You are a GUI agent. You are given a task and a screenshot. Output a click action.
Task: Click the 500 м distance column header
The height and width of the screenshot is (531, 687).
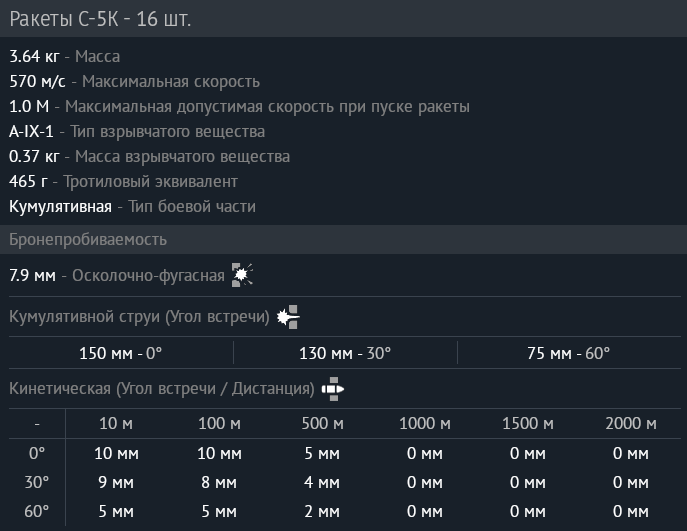click(322, 424)
